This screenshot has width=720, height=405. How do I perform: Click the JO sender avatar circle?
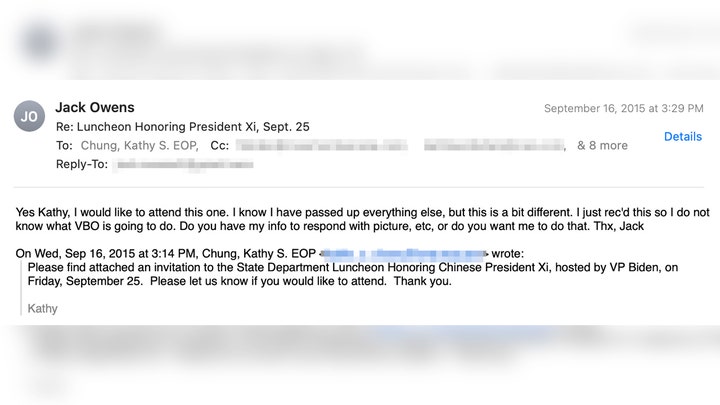[x=29, y=116]
